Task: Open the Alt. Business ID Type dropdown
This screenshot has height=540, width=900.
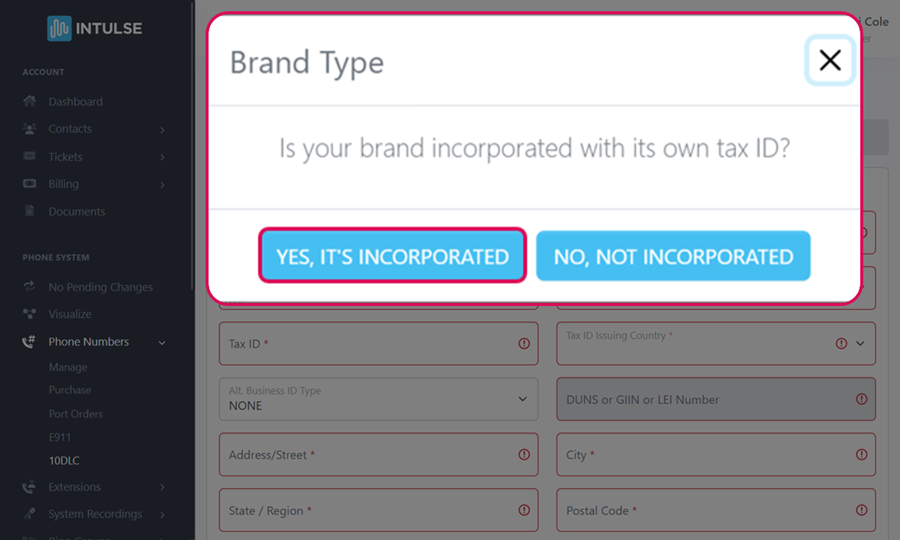Action: tap(521, 399)
